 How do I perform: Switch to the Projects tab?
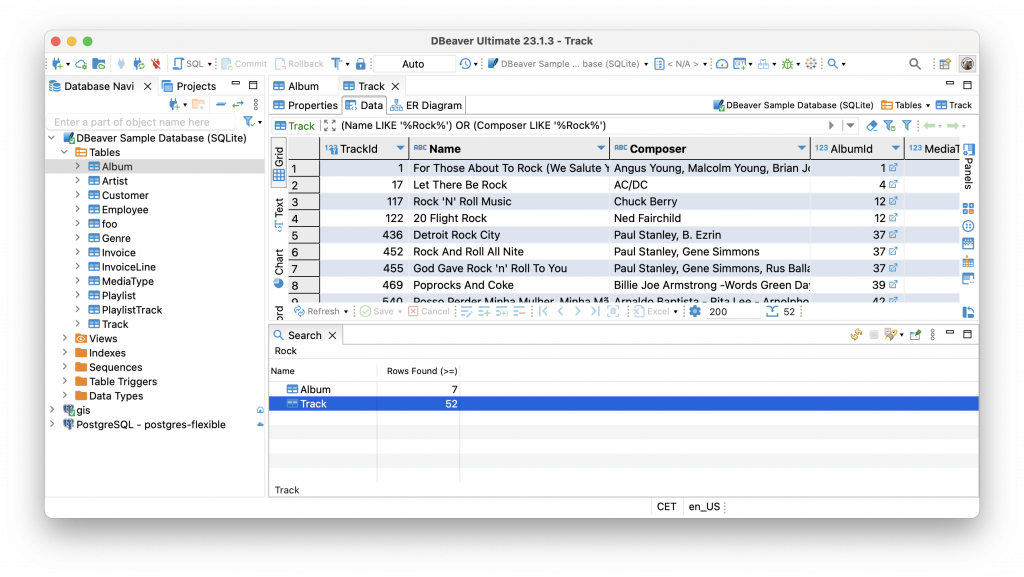[189, 86]
